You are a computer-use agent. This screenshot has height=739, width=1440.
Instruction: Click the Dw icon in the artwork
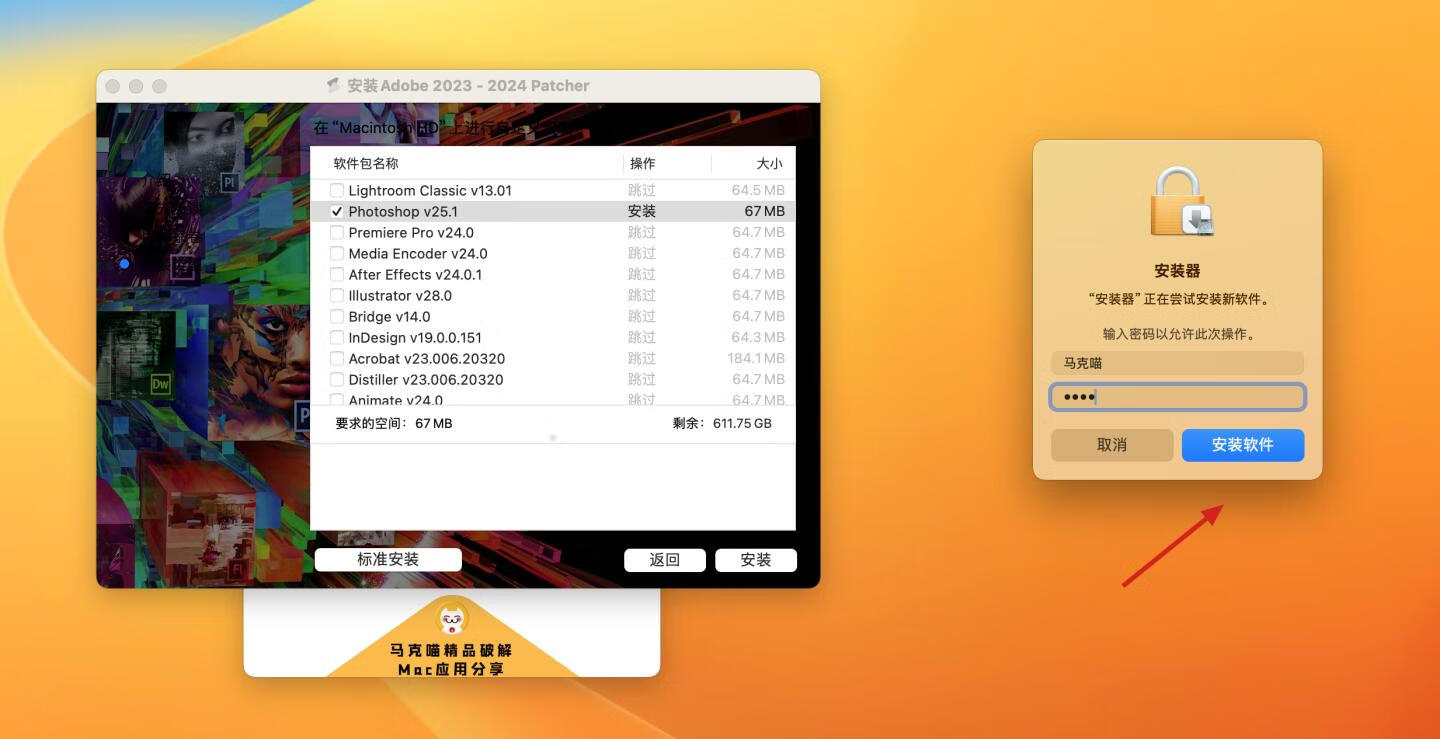160,383
